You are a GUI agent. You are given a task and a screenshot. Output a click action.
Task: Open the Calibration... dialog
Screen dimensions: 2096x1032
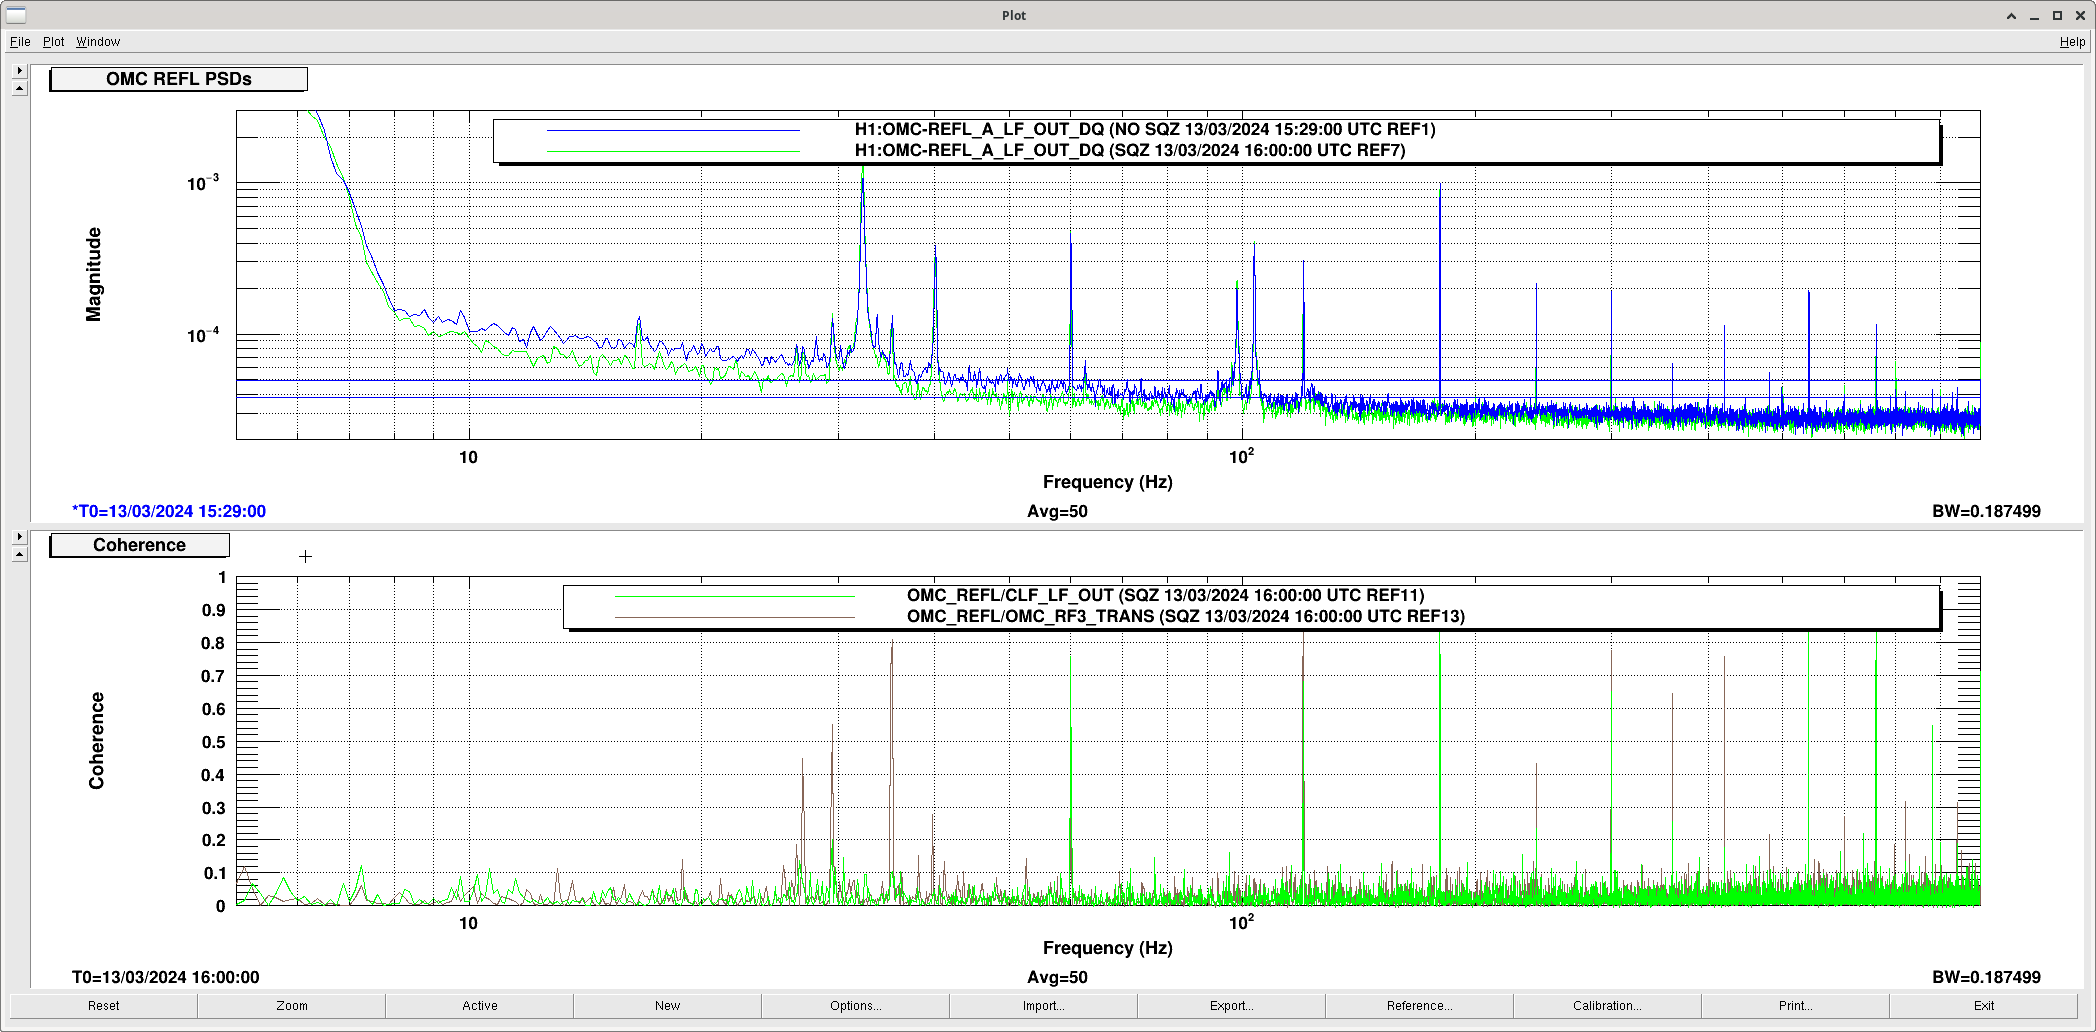[x=1607, y=1006]
